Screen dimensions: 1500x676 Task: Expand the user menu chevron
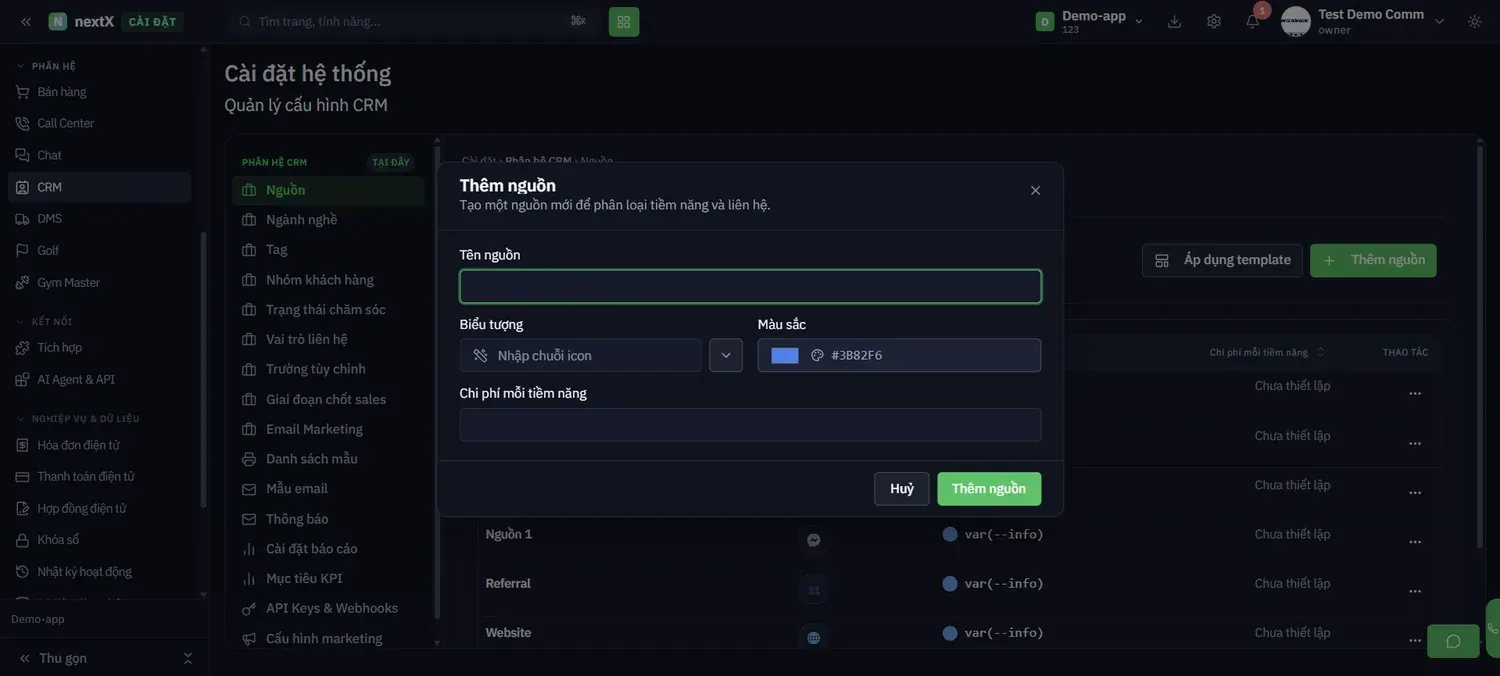(x=1440, y=21)
